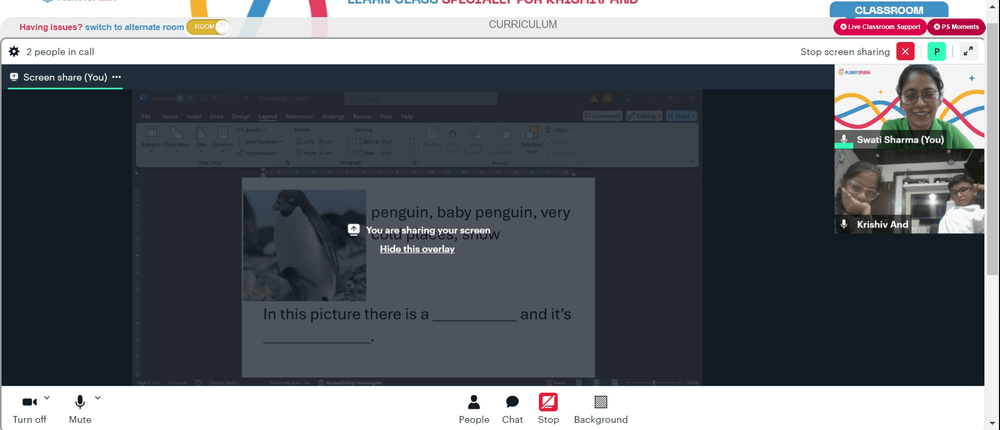Open the Comments pane in Word
The width and height of the screenshot is (1000, 430).
(602, 116)
